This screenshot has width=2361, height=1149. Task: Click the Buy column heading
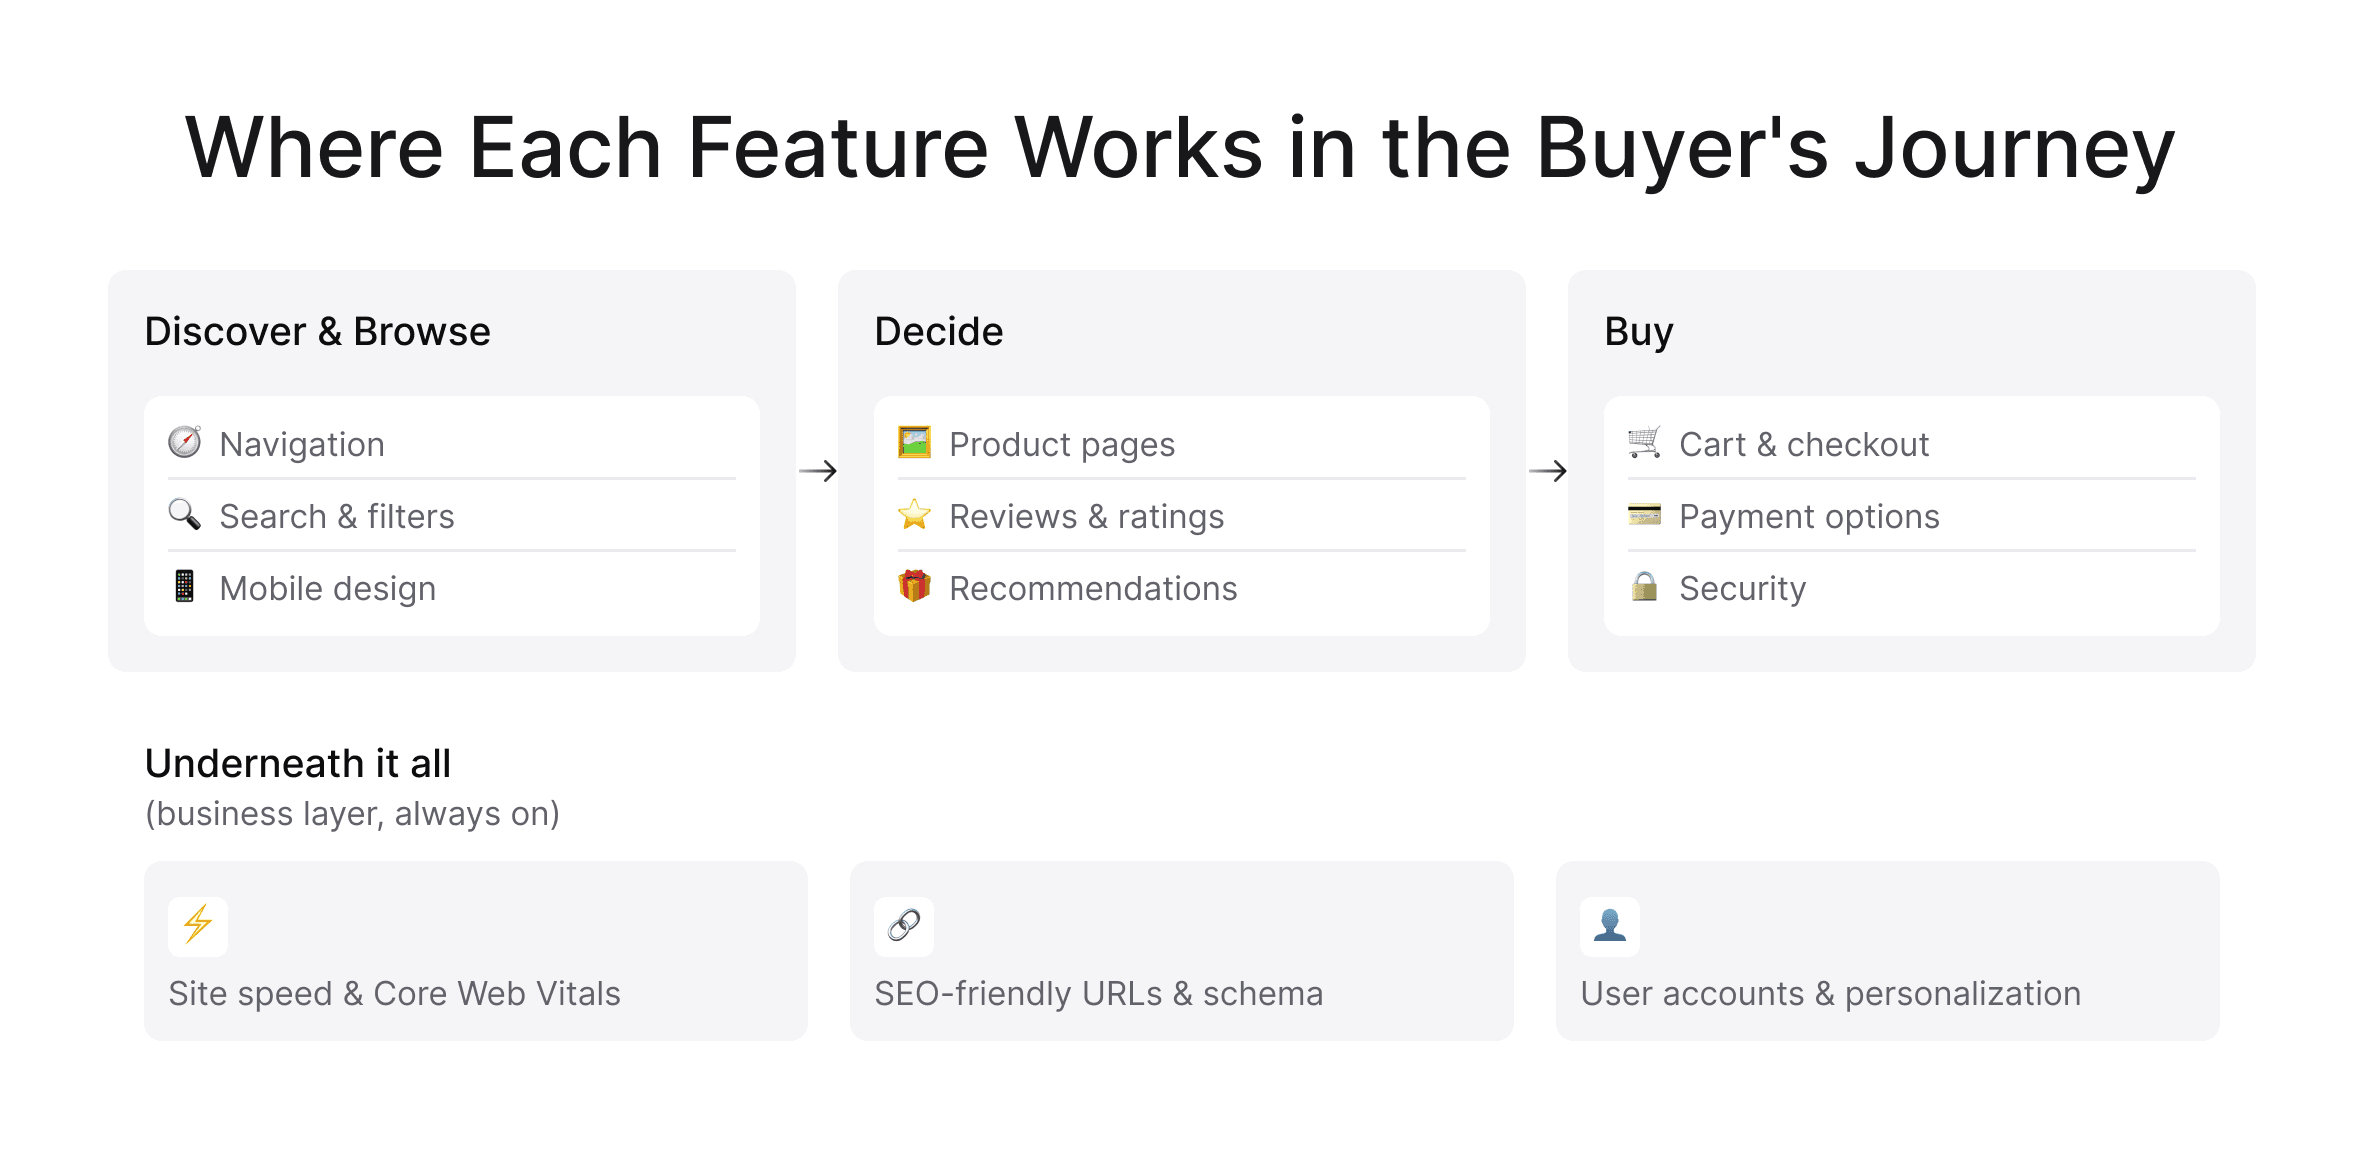click(x=1639, y=331)
